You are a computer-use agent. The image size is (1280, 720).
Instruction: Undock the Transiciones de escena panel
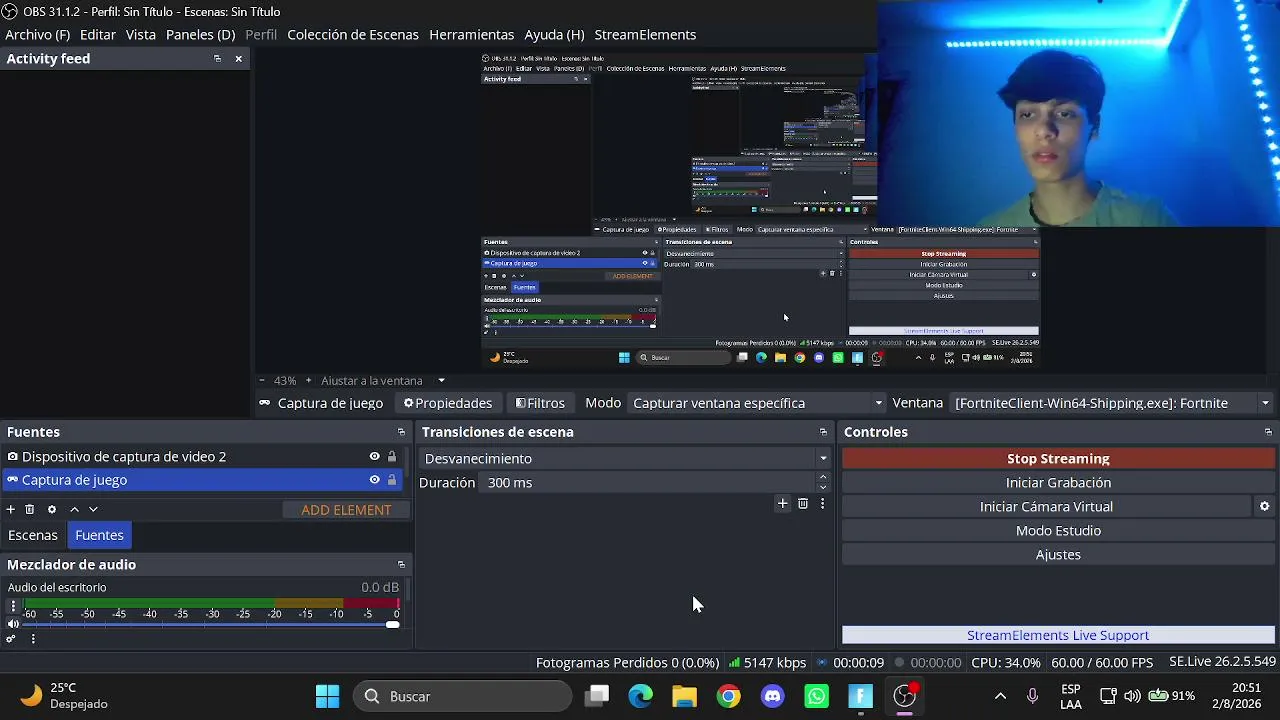tap(823, 432)
